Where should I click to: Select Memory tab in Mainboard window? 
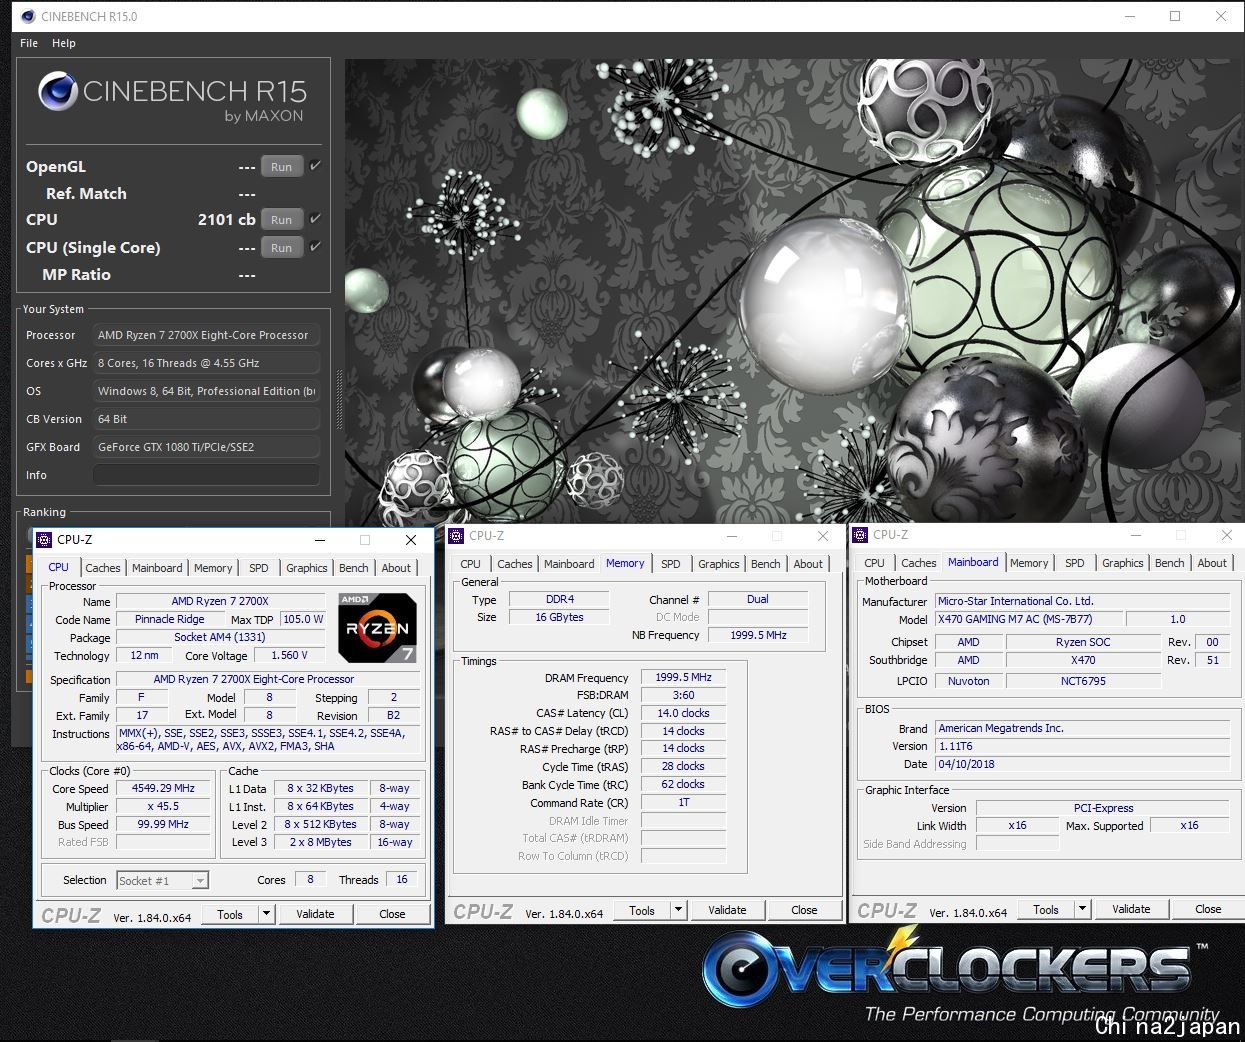point(1029,562)
